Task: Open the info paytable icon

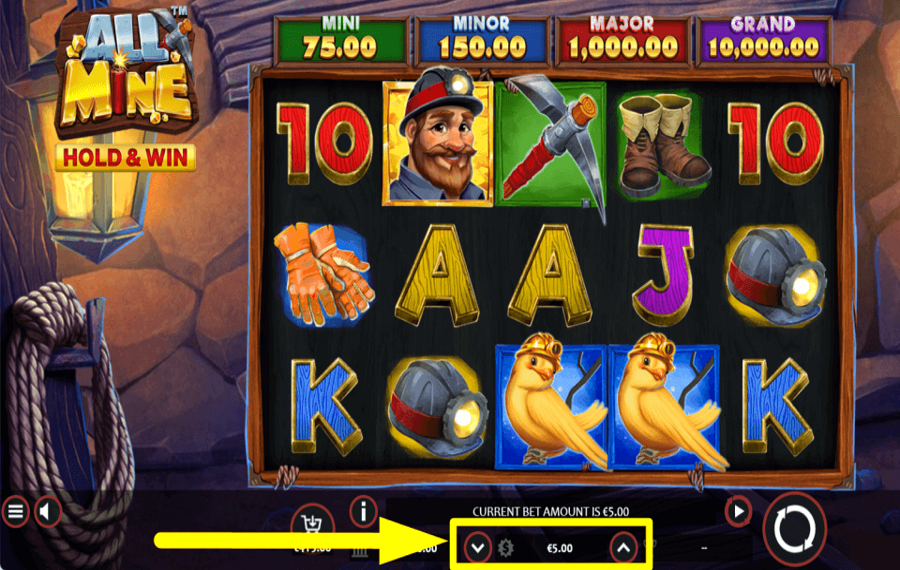Action: [x=363, y=511]
